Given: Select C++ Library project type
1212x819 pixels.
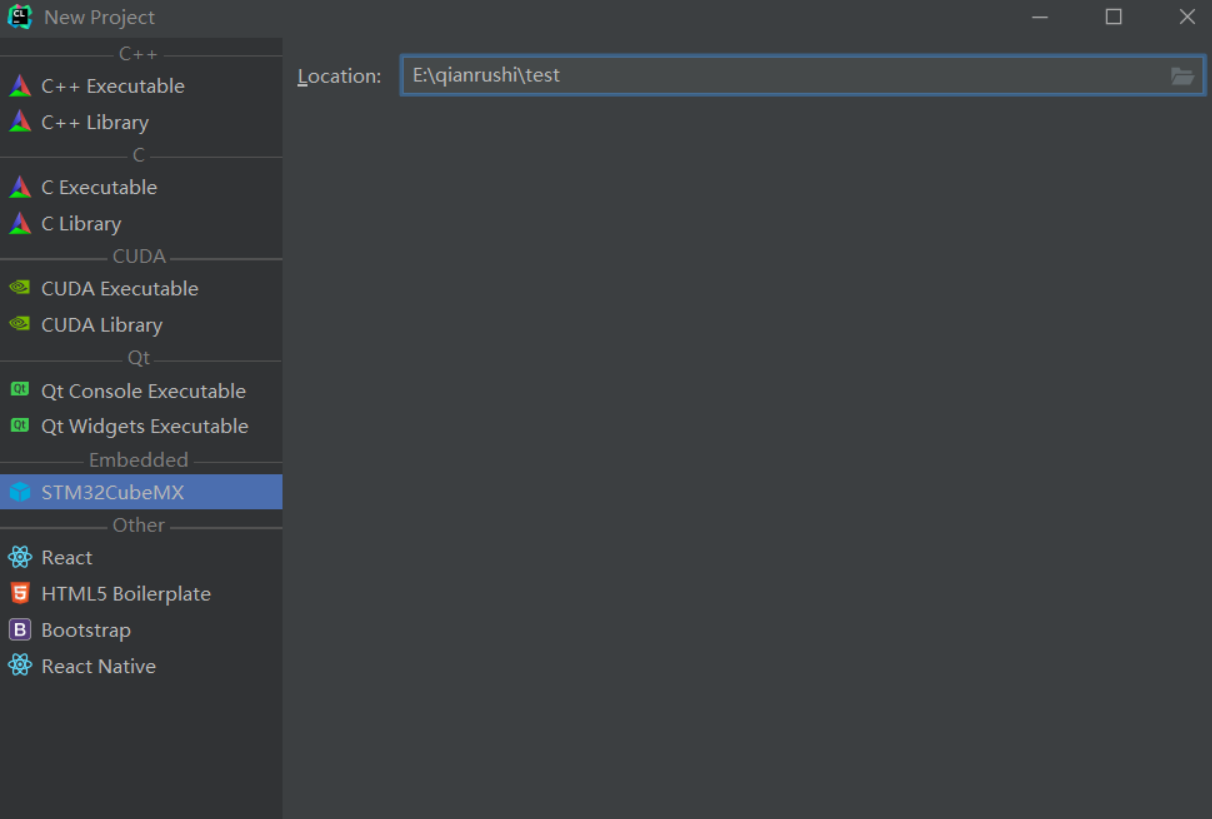Looking at the screenshot, I should (141, 122).
